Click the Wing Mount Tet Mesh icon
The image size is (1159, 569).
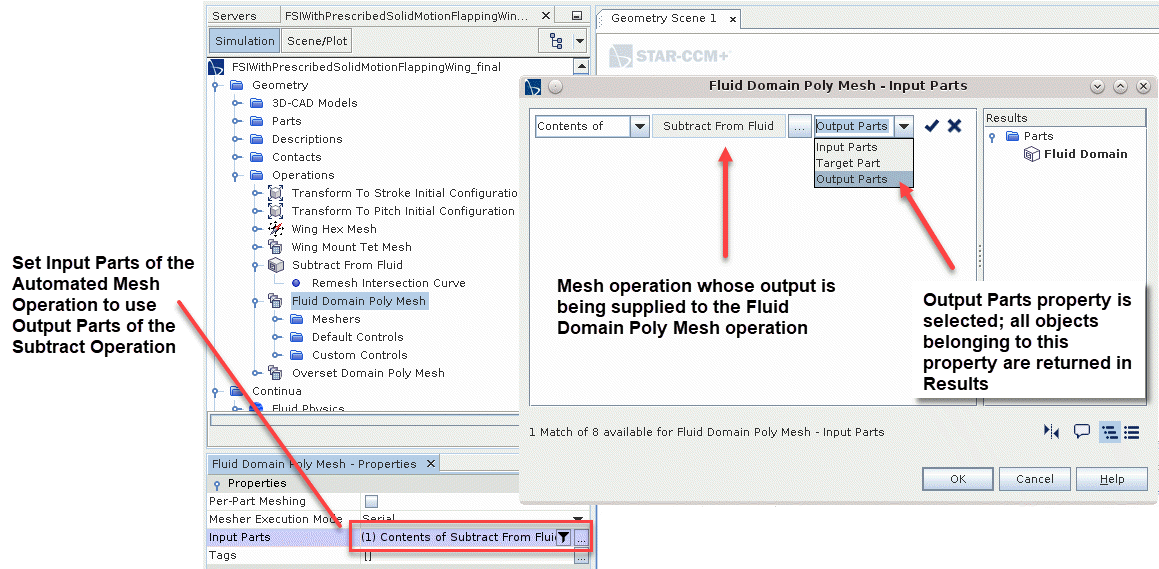point(276,247)
